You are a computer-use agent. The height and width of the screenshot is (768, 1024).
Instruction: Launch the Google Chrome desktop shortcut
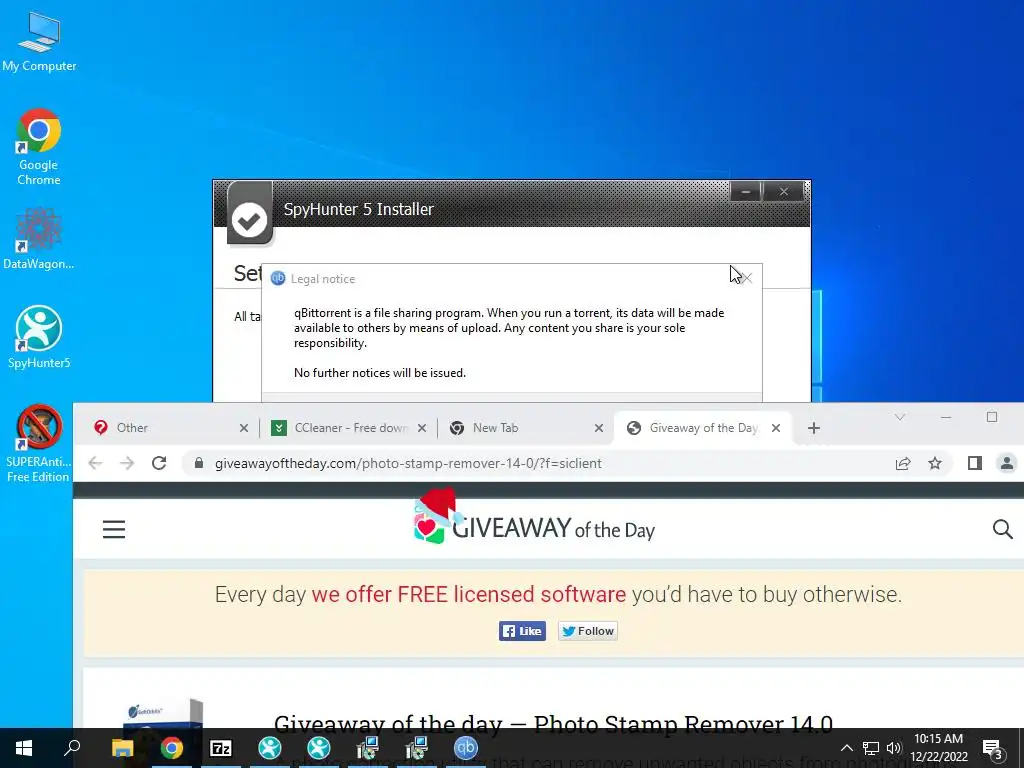click(x=39, y=147)
